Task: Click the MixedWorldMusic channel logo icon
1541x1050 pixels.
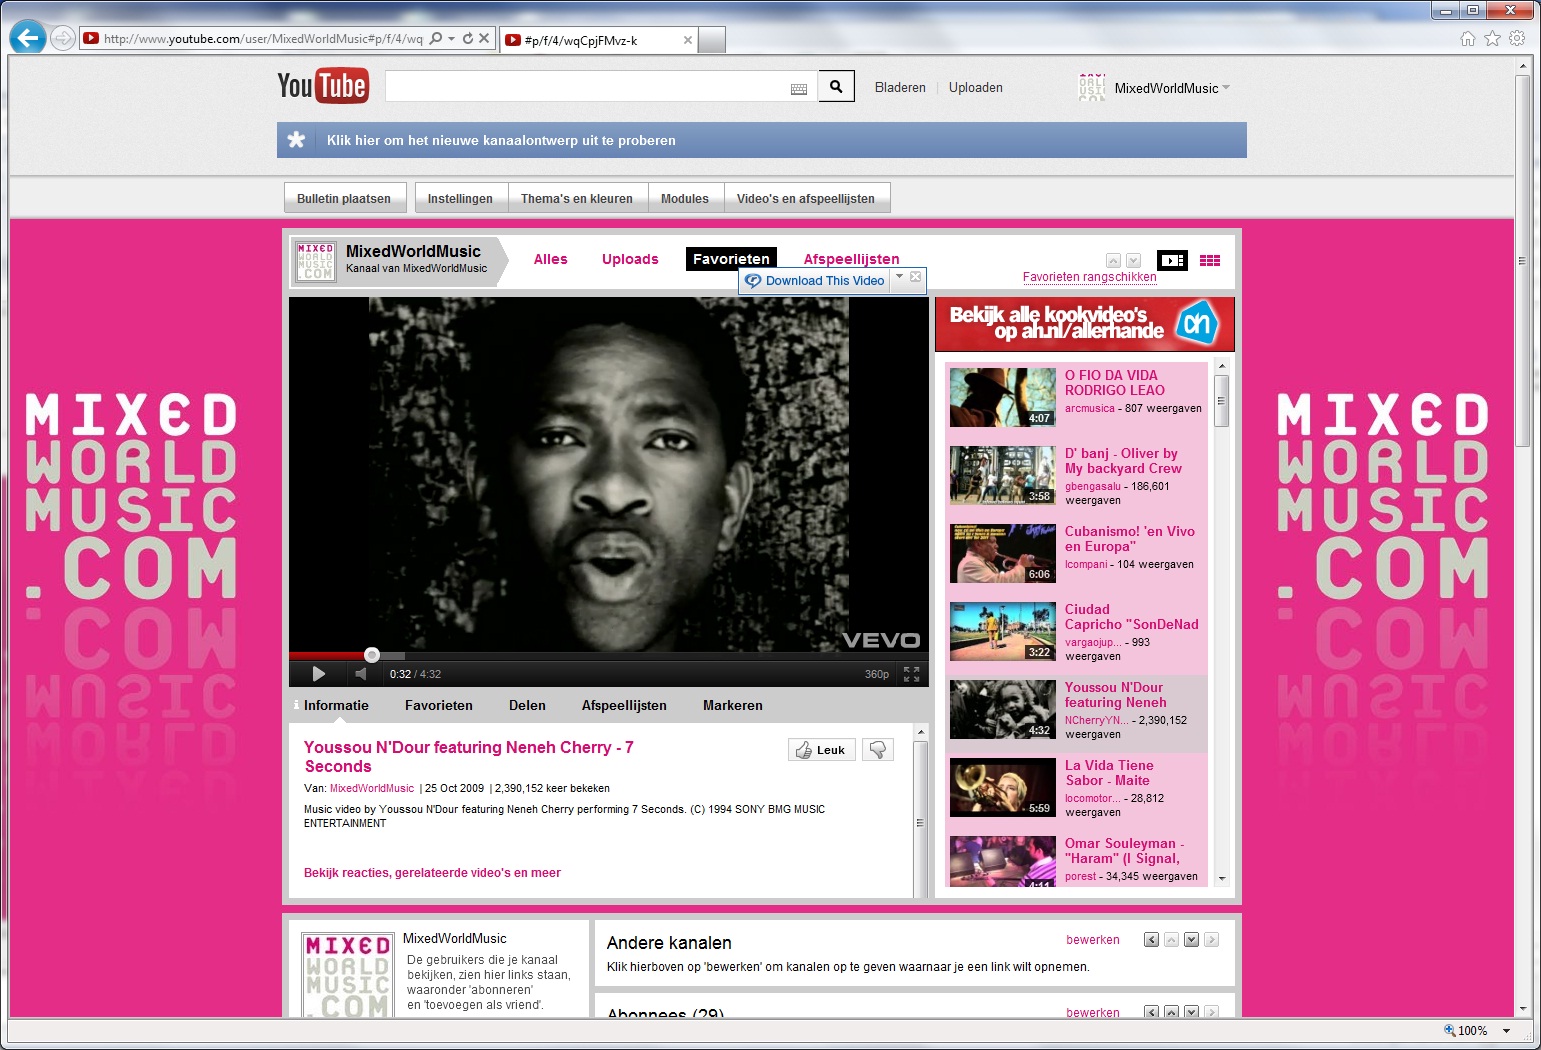Action: tap(315, 261)
